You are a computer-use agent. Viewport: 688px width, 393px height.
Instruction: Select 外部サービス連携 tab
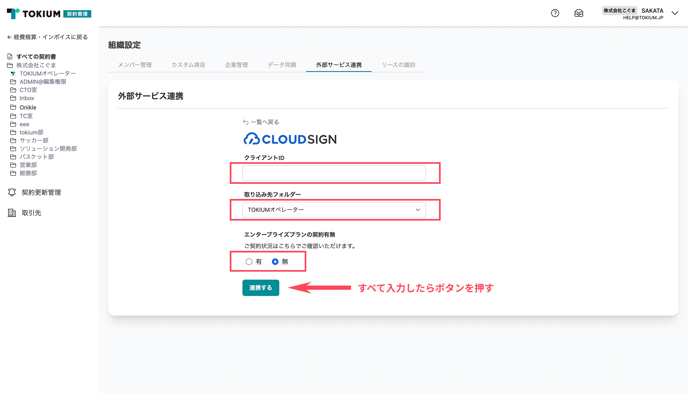[x=339, y=64]
